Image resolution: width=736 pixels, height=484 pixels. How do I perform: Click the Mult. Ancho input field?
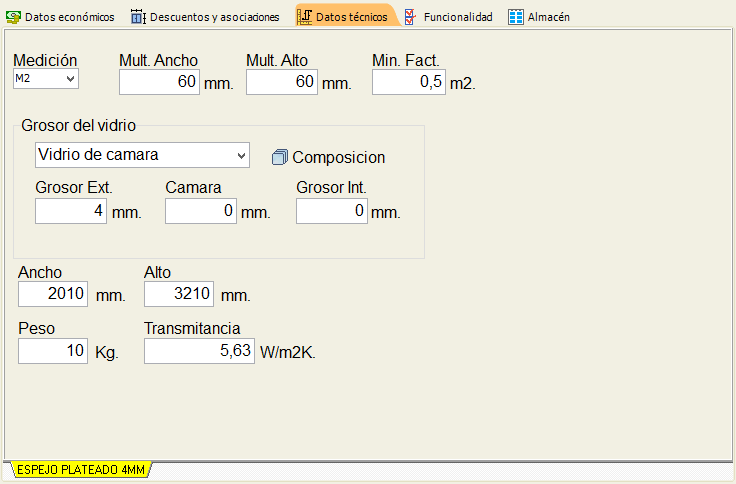coord(159,82)
